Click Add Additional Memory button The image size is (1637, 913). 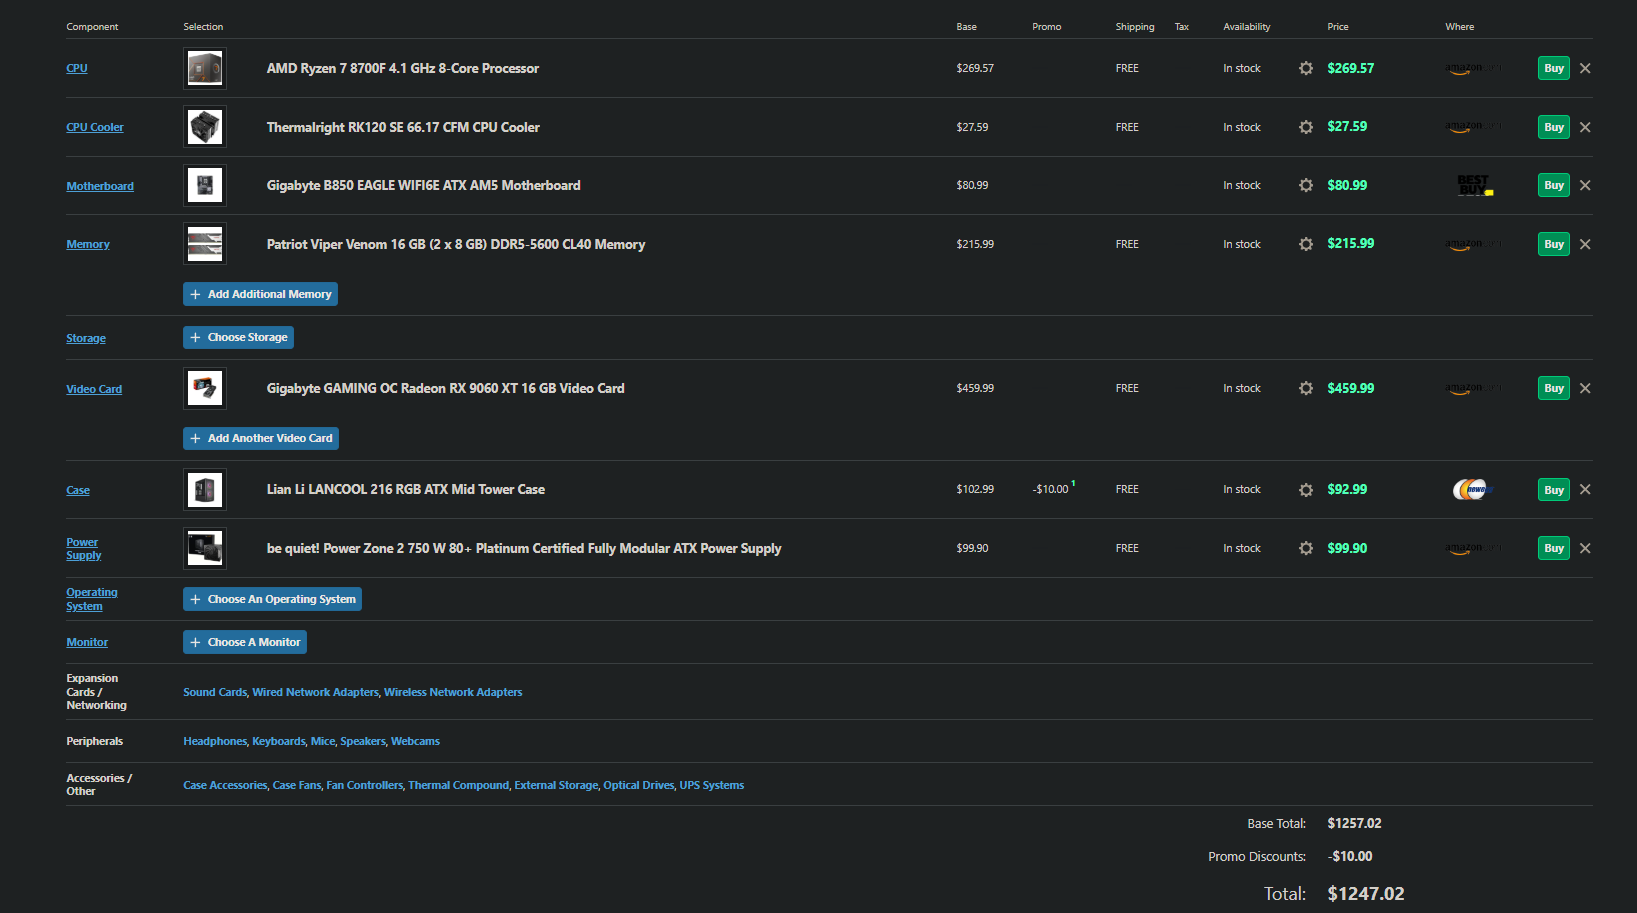point(260,294)
